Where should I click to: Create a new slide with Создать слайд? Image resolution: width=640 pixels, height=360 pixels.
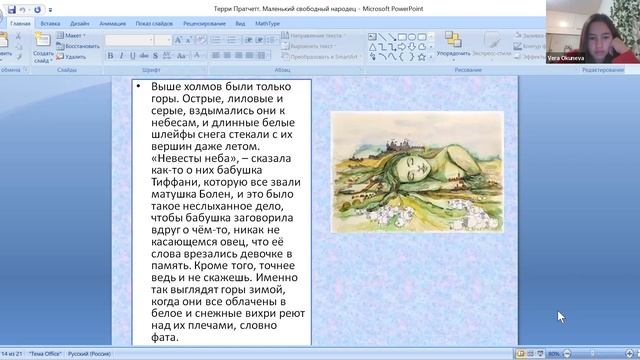tap(43, 47)
